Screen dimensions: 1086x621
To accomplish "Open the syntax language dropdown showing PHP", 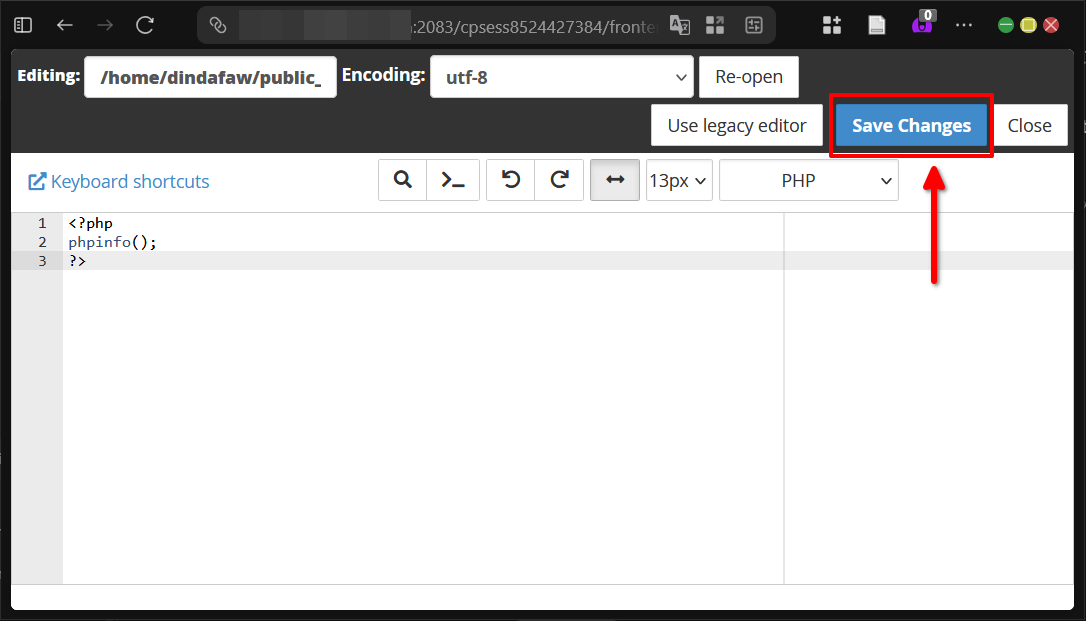I will click(x=808, y=180).
